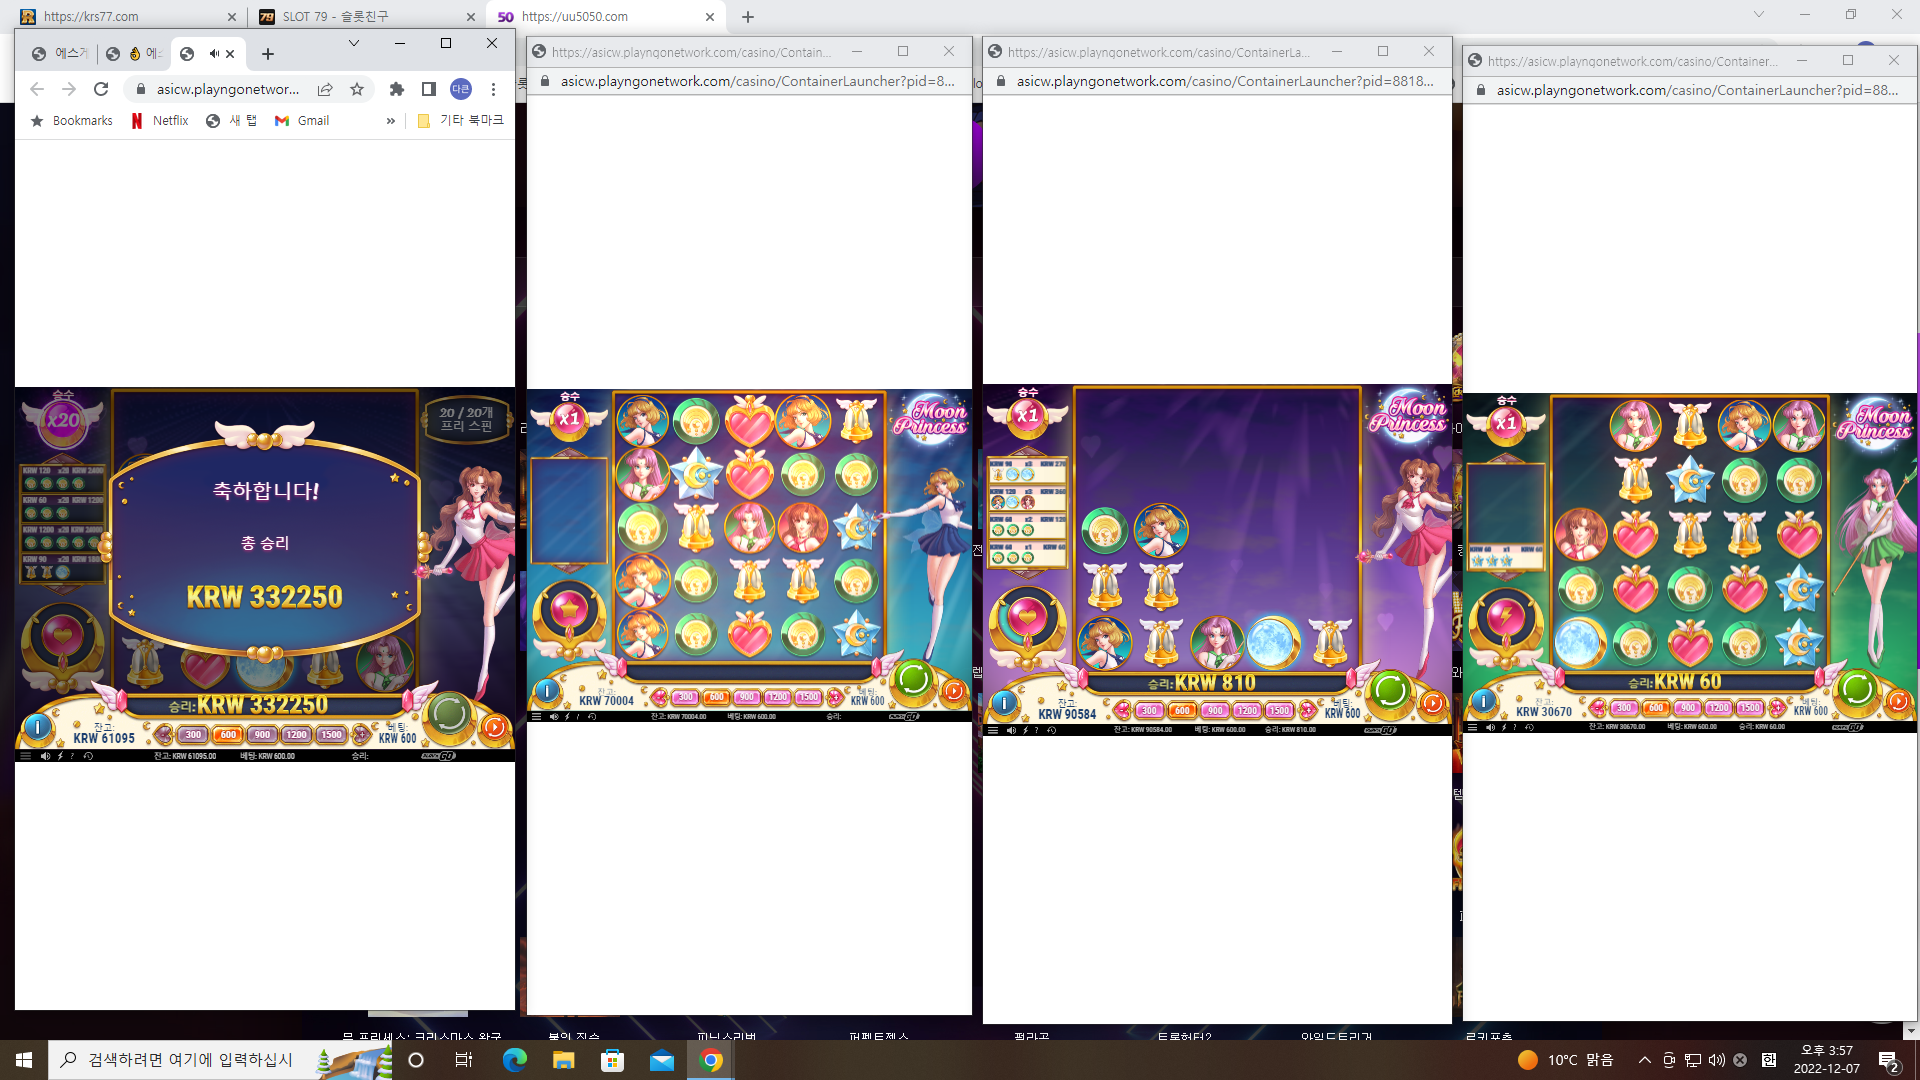Open game history in the KRW 90584 game footer

pos(1051,730)
